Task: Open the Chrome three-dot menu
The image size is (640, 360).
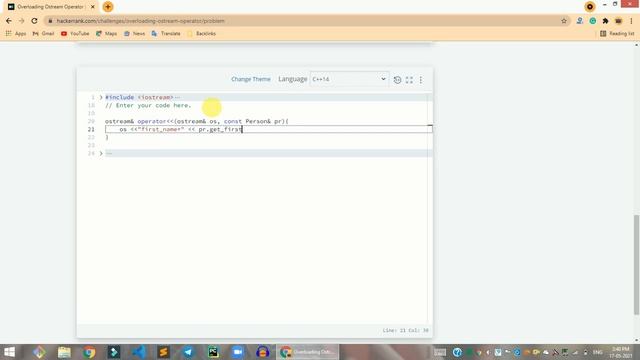Action: click(631, 21)
